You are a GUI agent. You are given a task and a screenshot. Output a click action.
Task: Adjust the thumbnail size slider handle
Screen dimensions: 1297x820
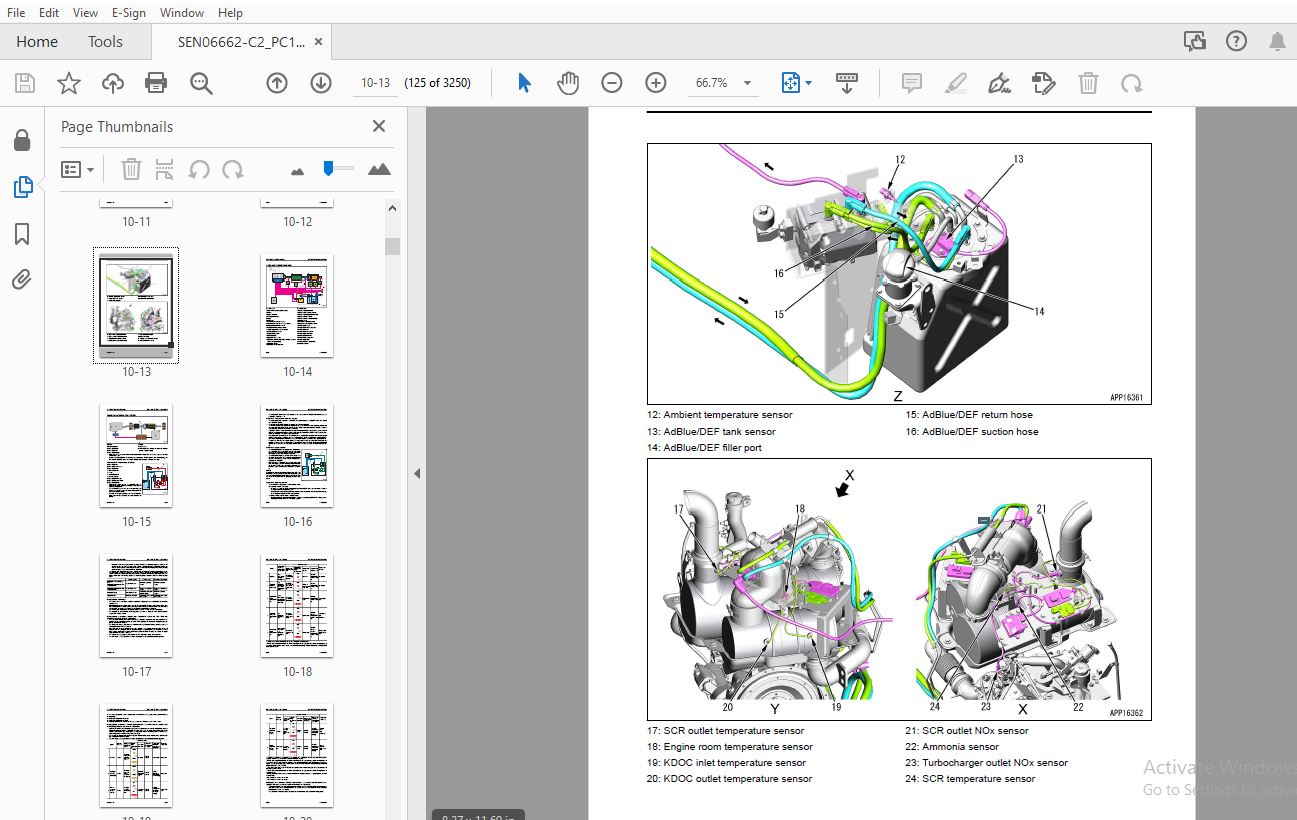click(x=329, y=168)
